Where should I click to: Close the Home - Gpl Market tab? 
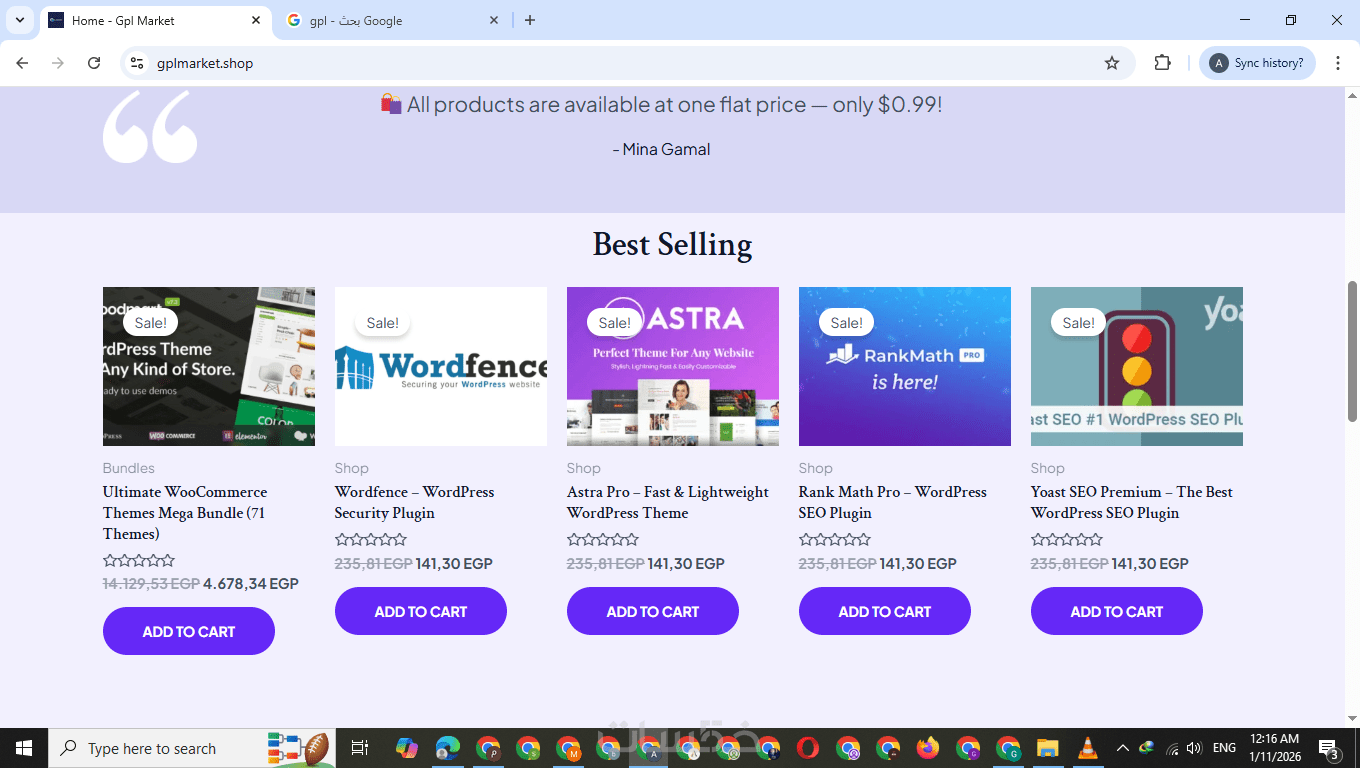(256, 20)
